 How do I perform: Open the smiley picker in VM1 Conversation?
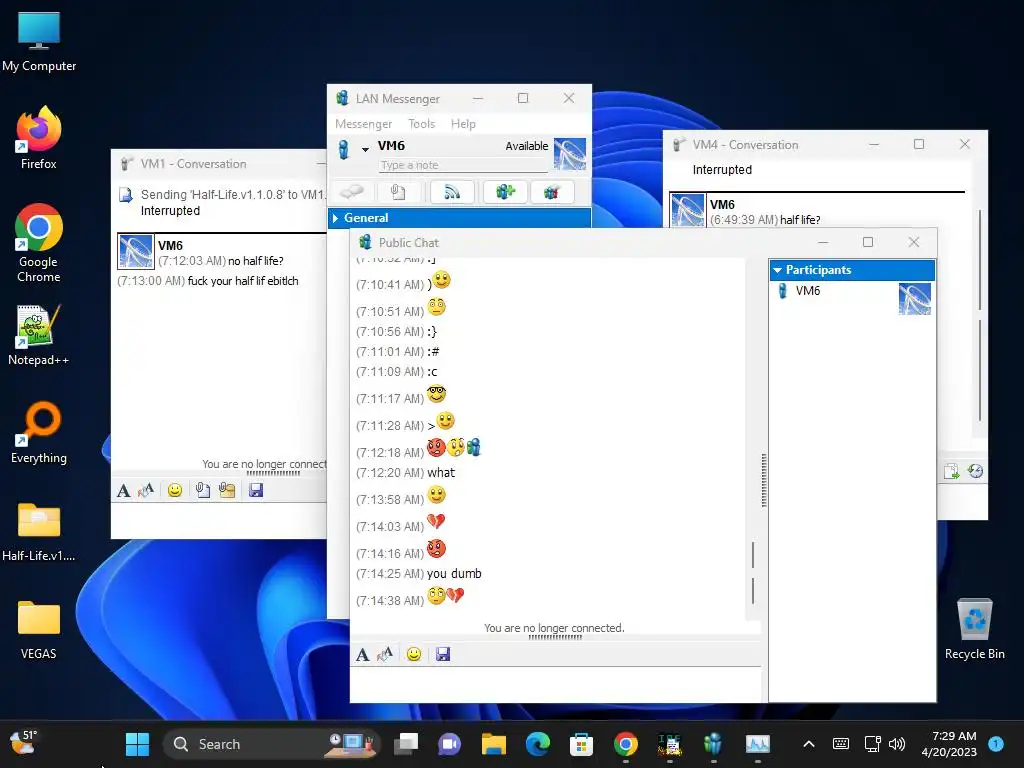[x=174, y=490]
